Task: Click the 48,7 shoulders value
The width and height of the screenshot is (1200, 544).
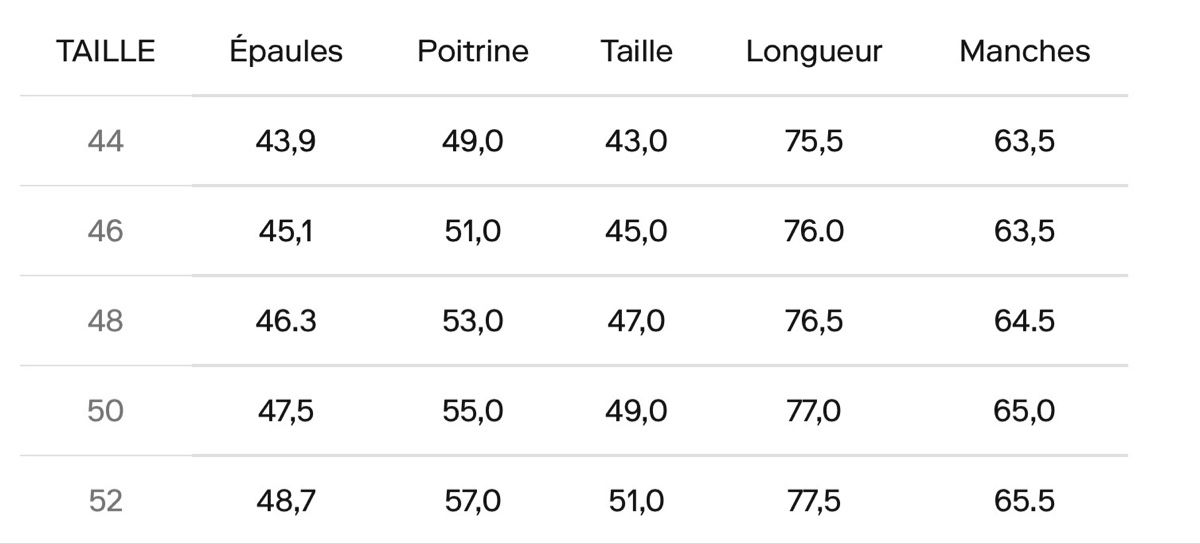Action: pyautogui.click(x=286, y=501)
